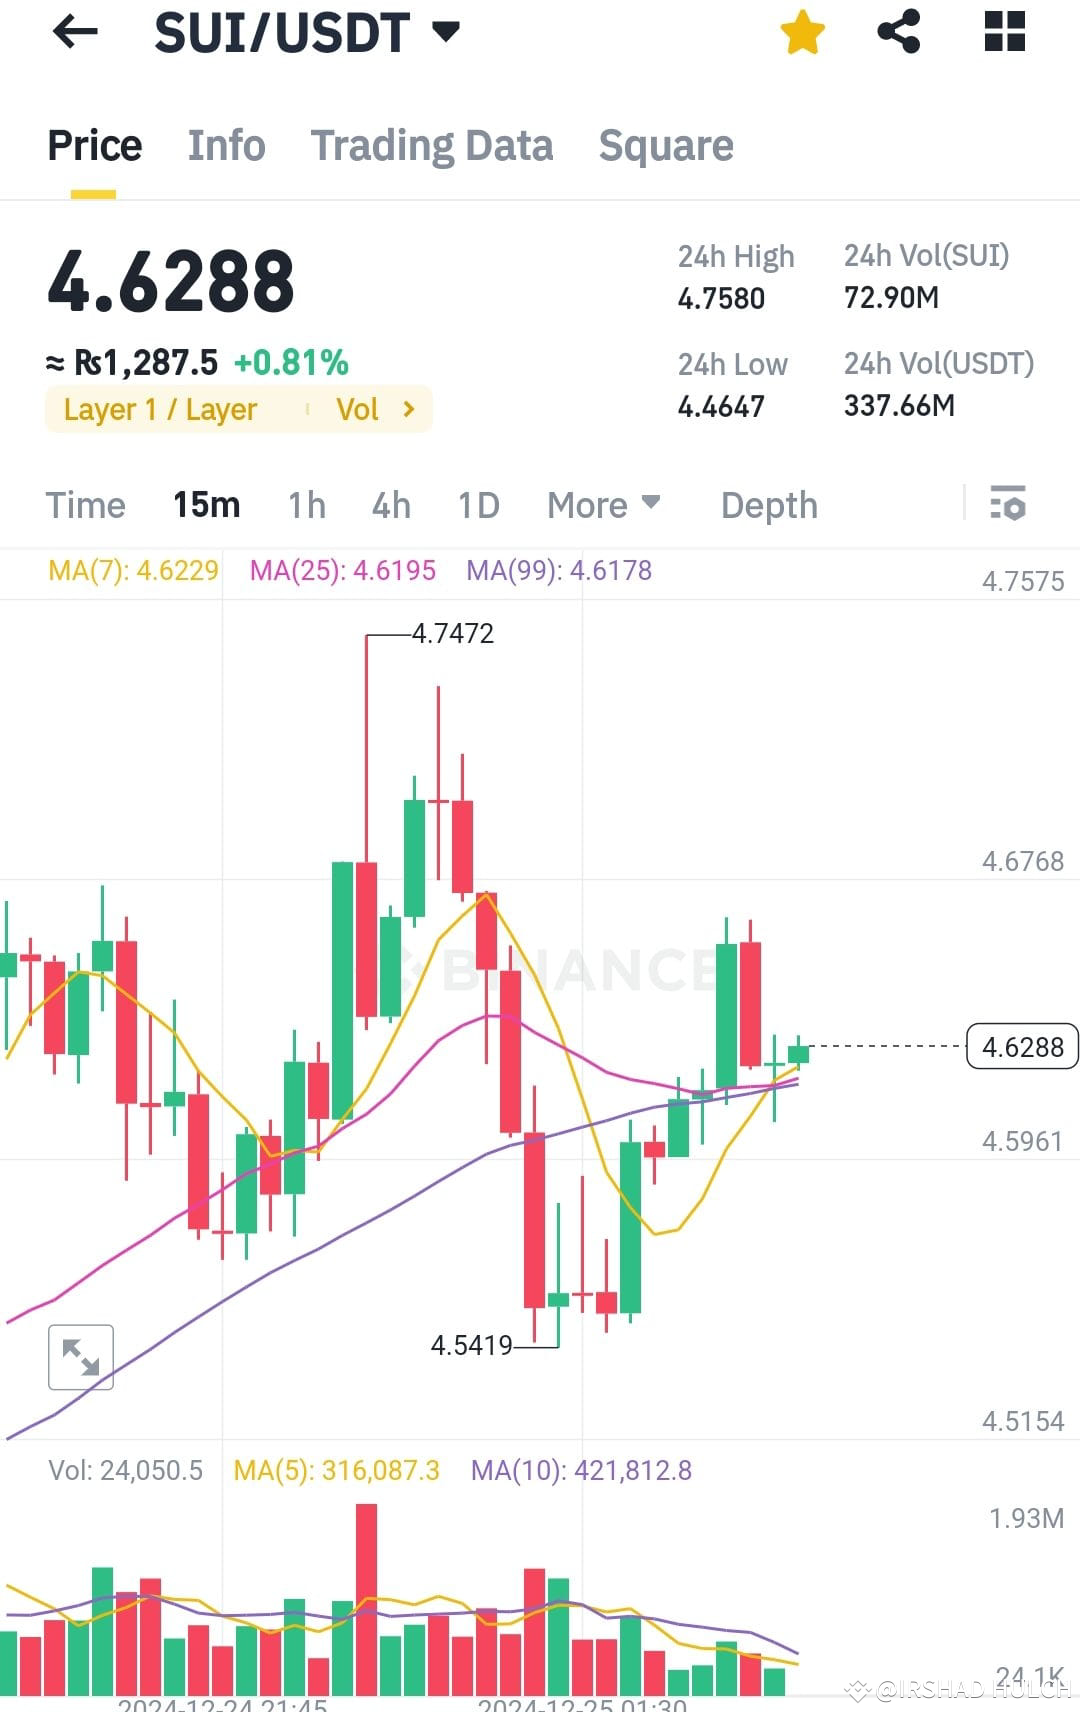
Task: Select the 1D chart timeframe
Action: [x=478, y=505]
